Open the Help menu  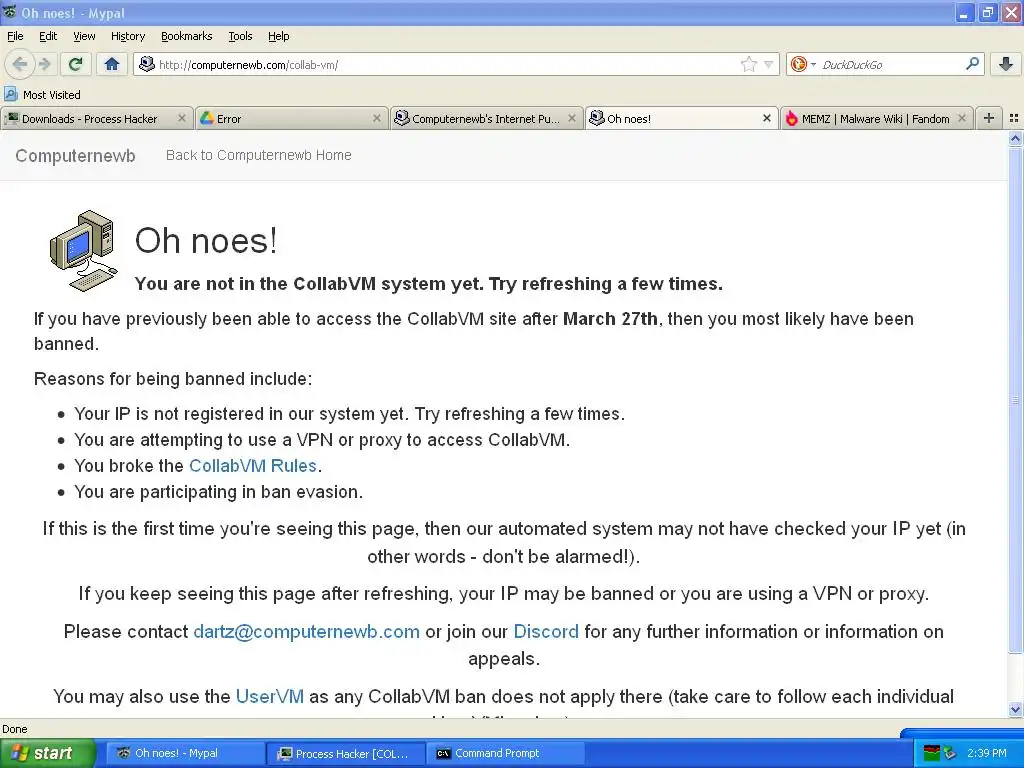coord(278,36)
